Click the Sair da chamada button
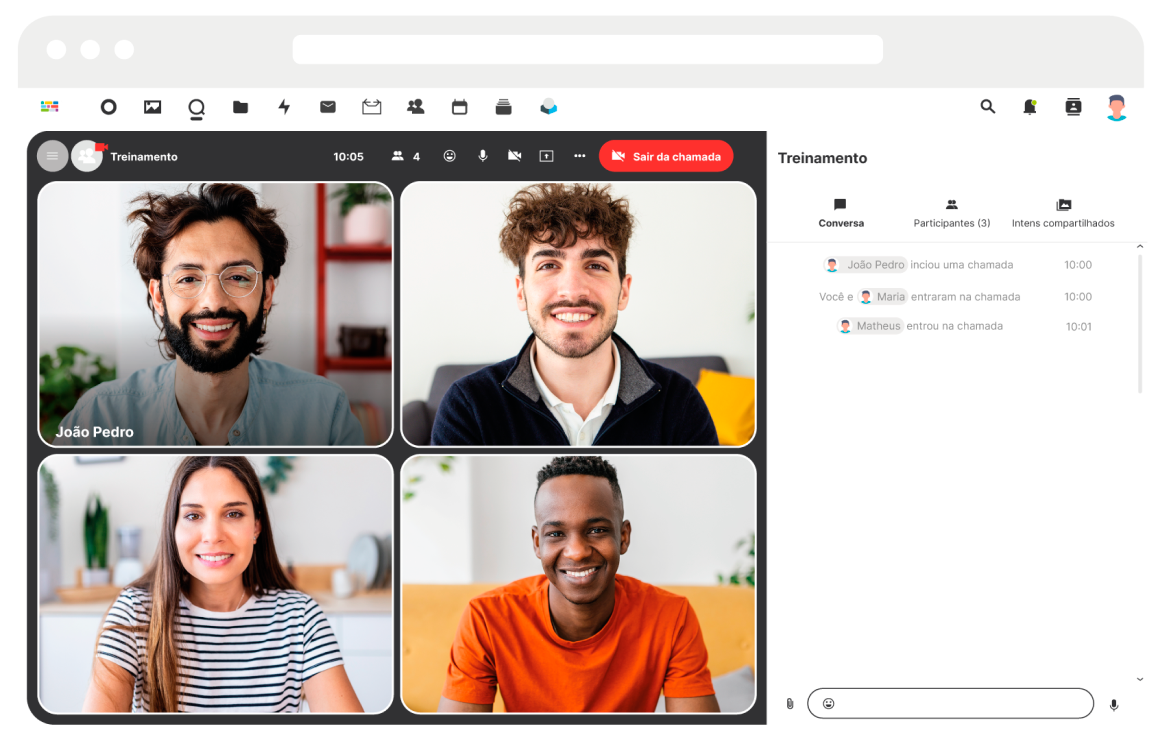The width and height of the screenshot is (1163, 748). click(666, 156)
